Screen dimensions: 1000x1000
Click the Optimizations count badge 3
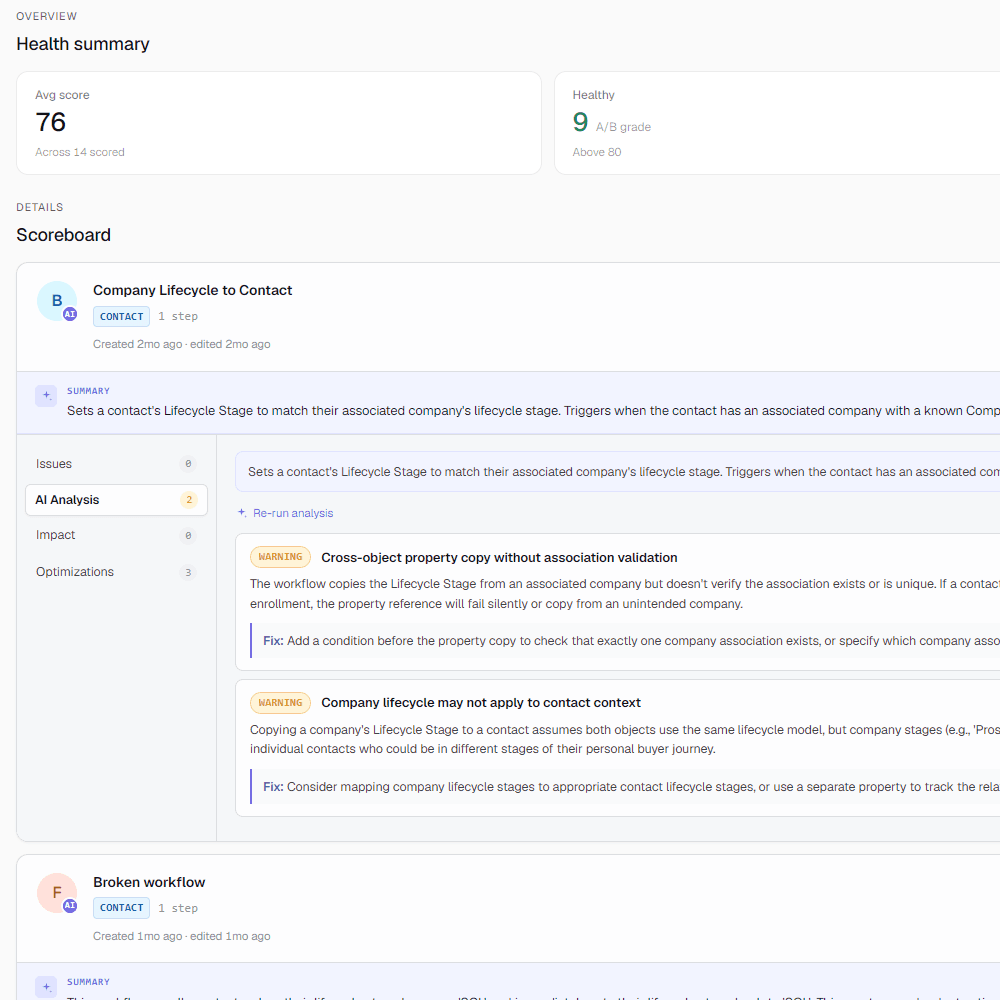point(188,572)
